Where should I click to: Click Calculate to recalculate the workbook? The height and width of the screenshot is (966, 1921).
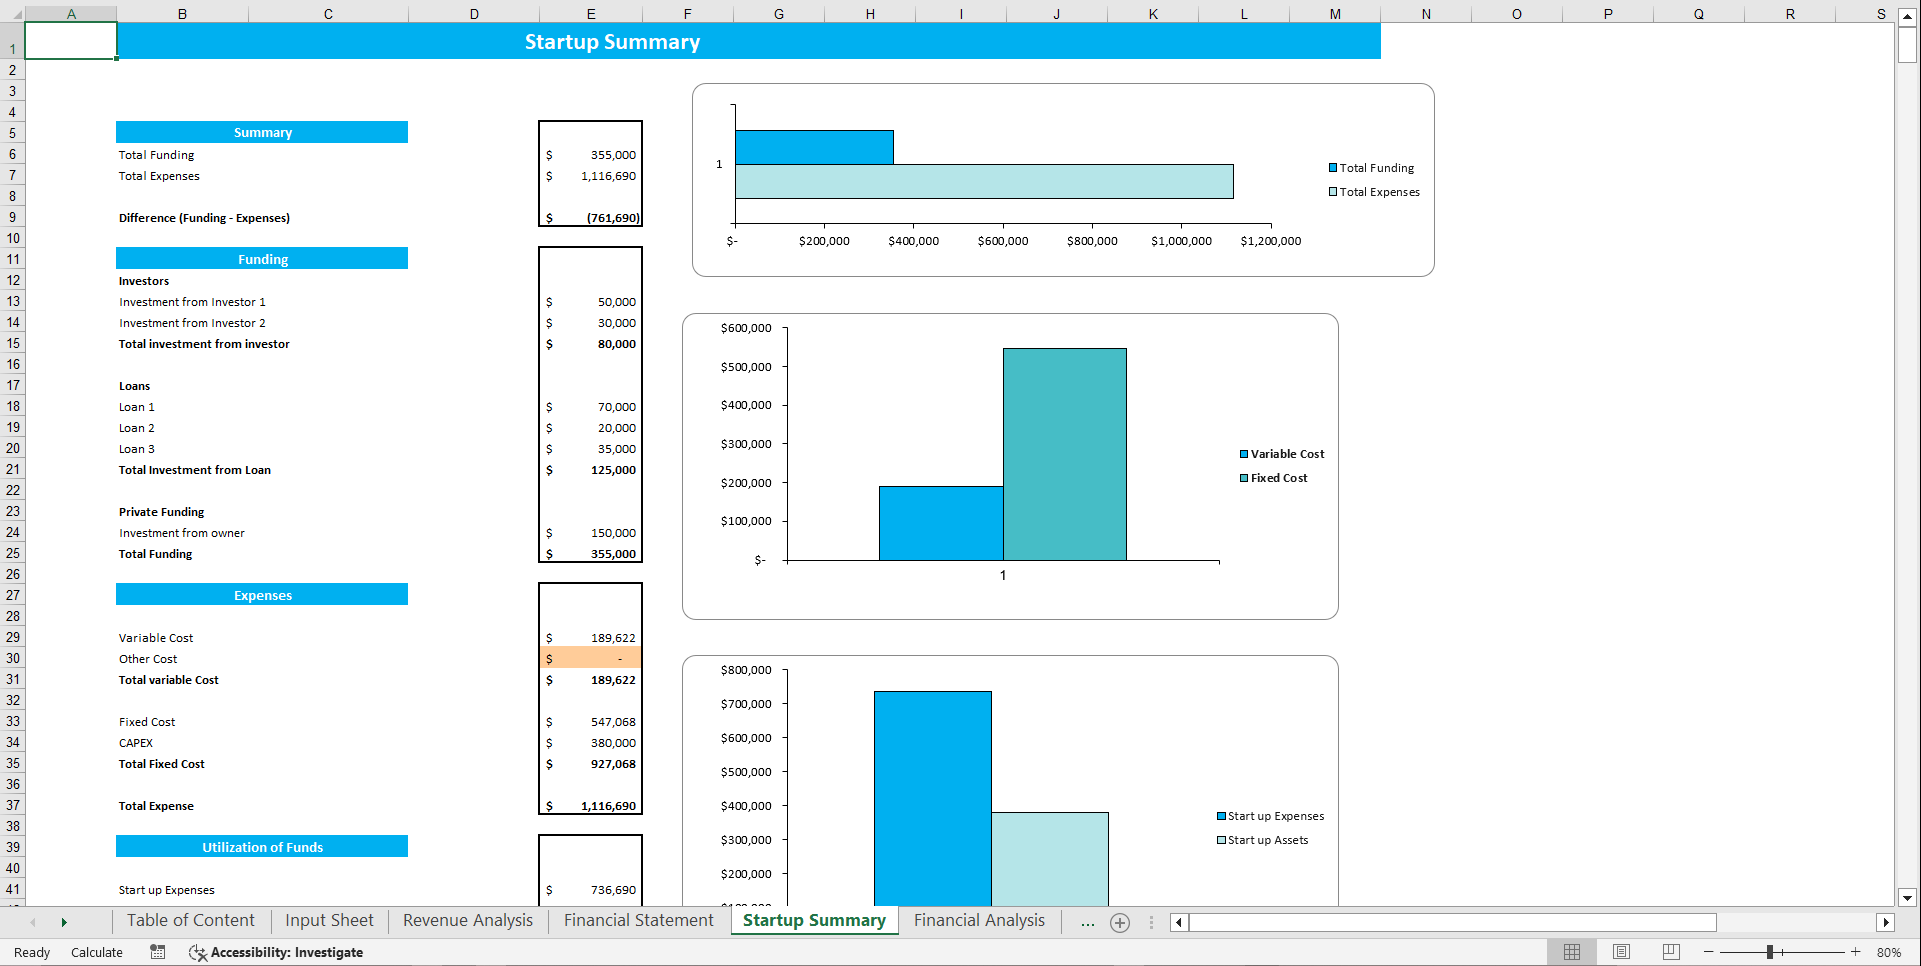click(x=96, y=952)
